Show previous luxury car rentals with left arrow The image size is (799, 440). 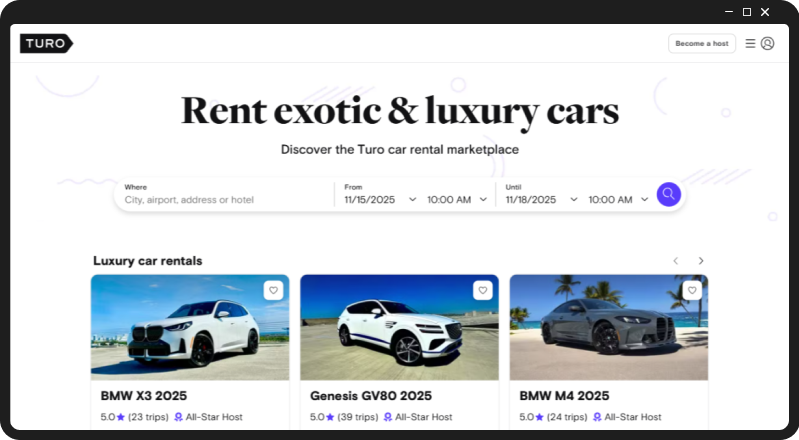tap(676, 261)
